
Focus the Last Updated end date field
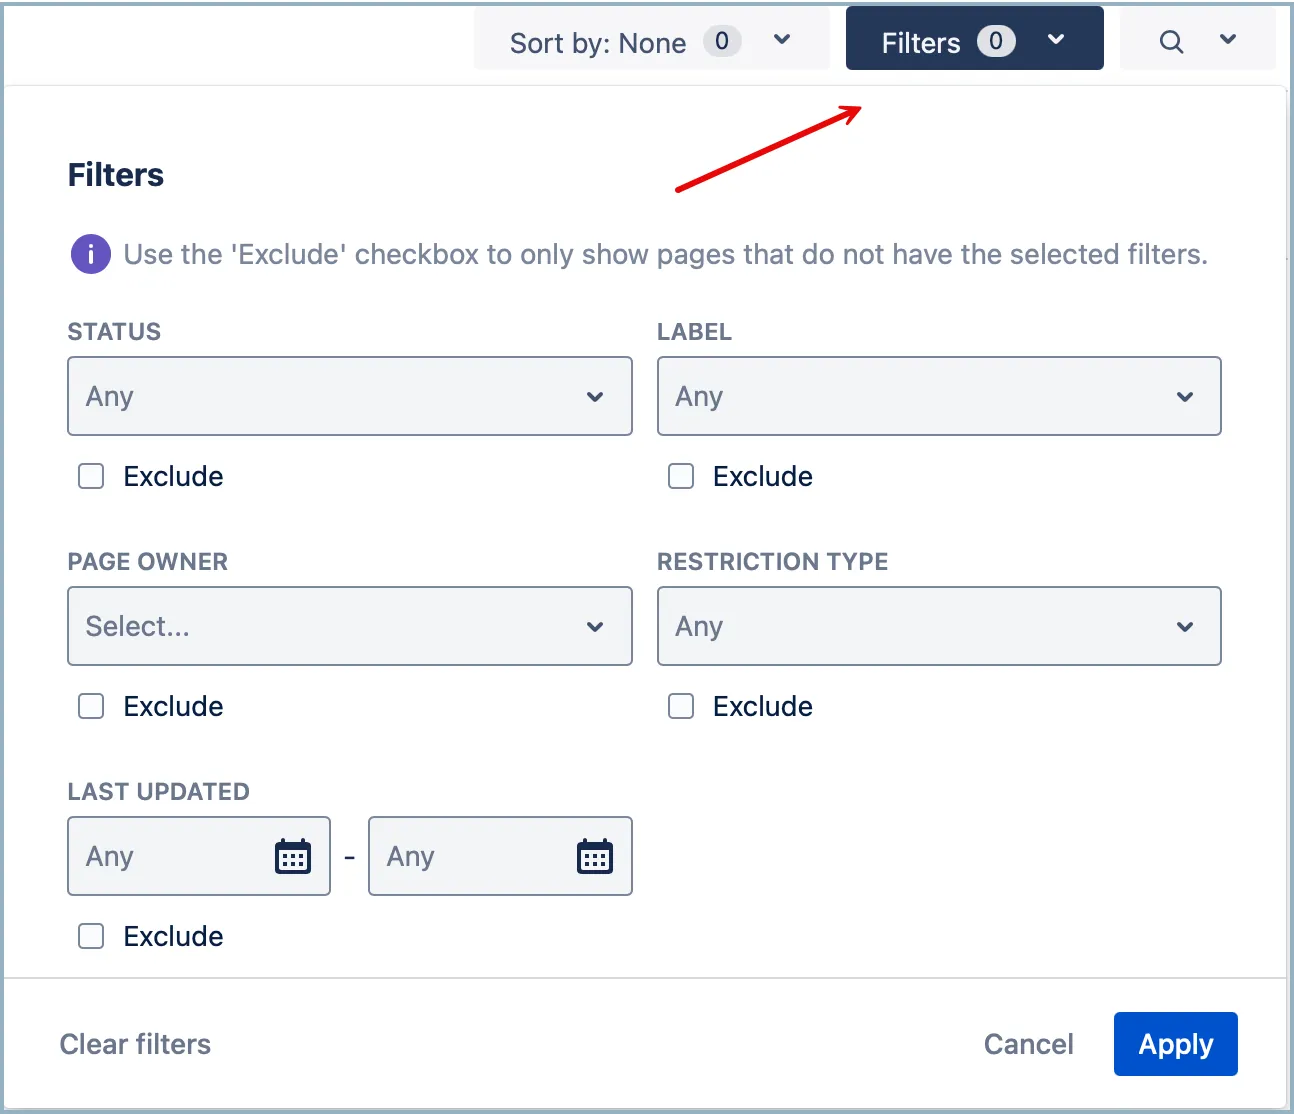point(500,856)
